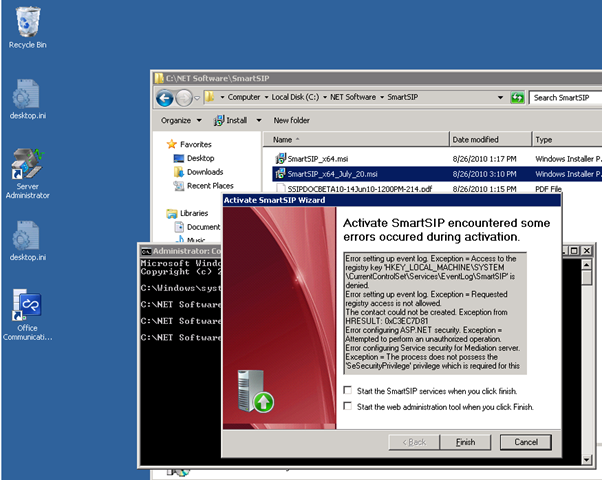Click the Favorites star icon
Screen dimensions: 602x480
pyautogui.click(x=172, y=144)
